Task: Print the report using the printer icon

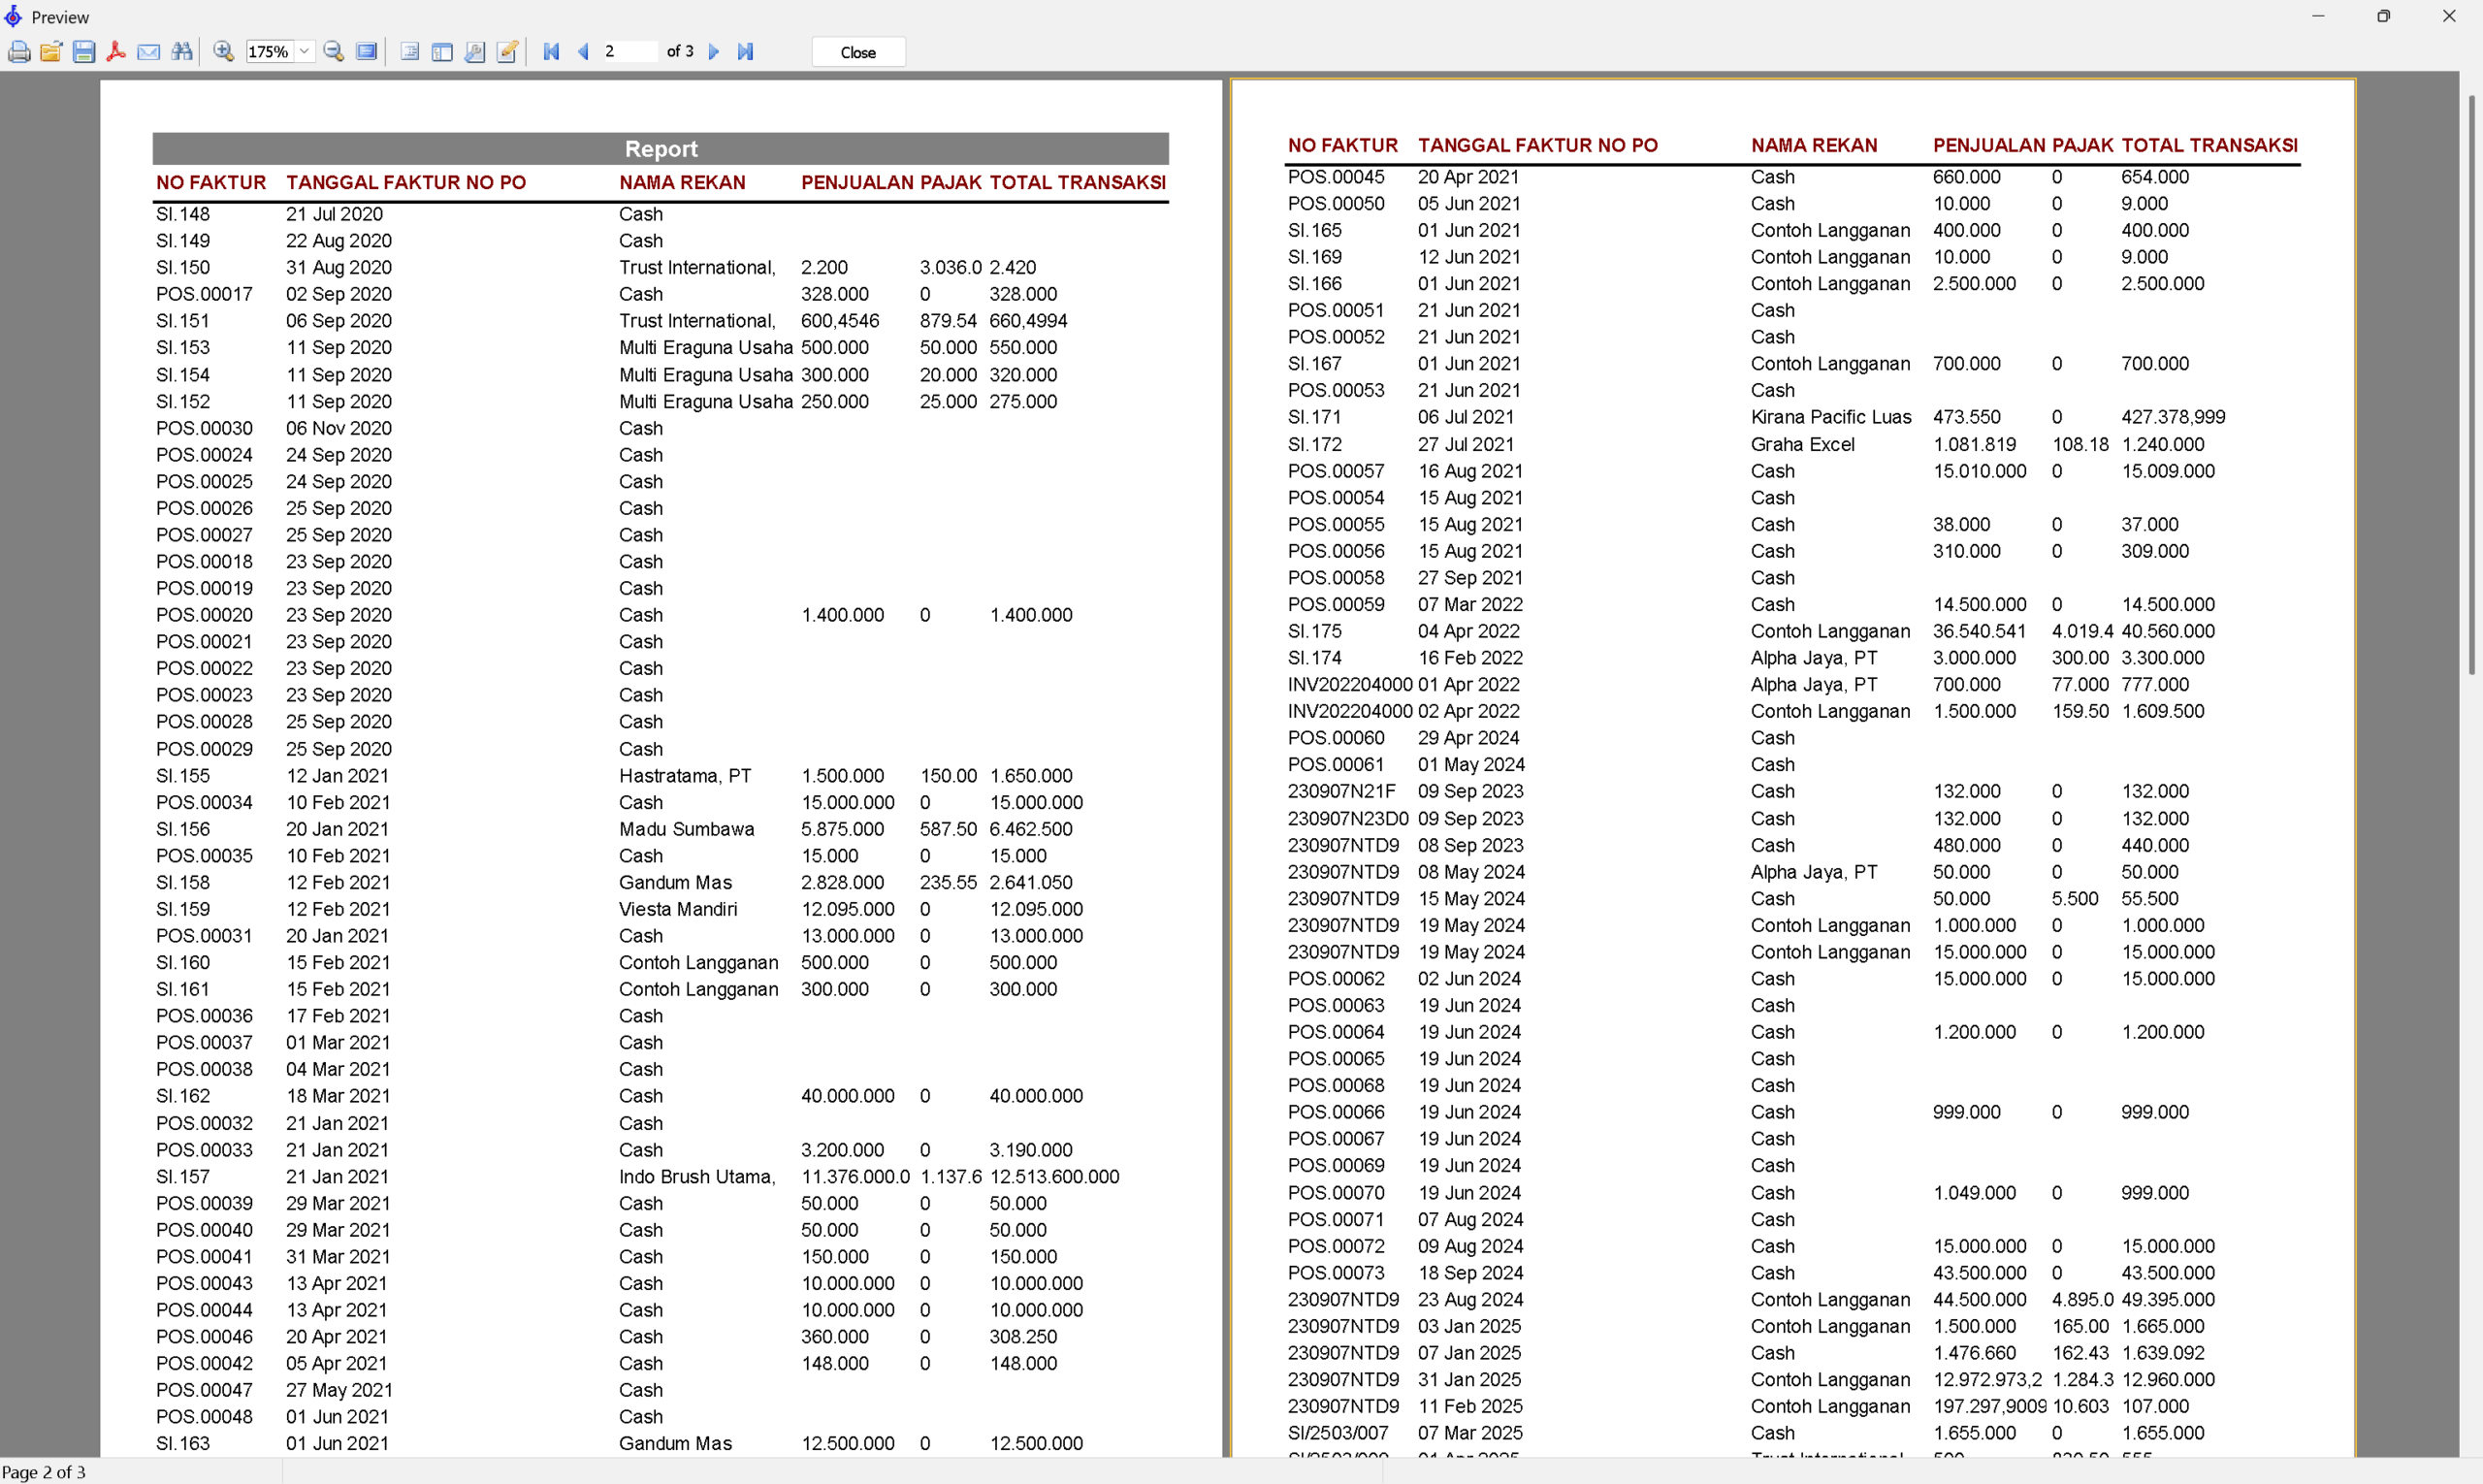Action: click(x=19, y=52)
